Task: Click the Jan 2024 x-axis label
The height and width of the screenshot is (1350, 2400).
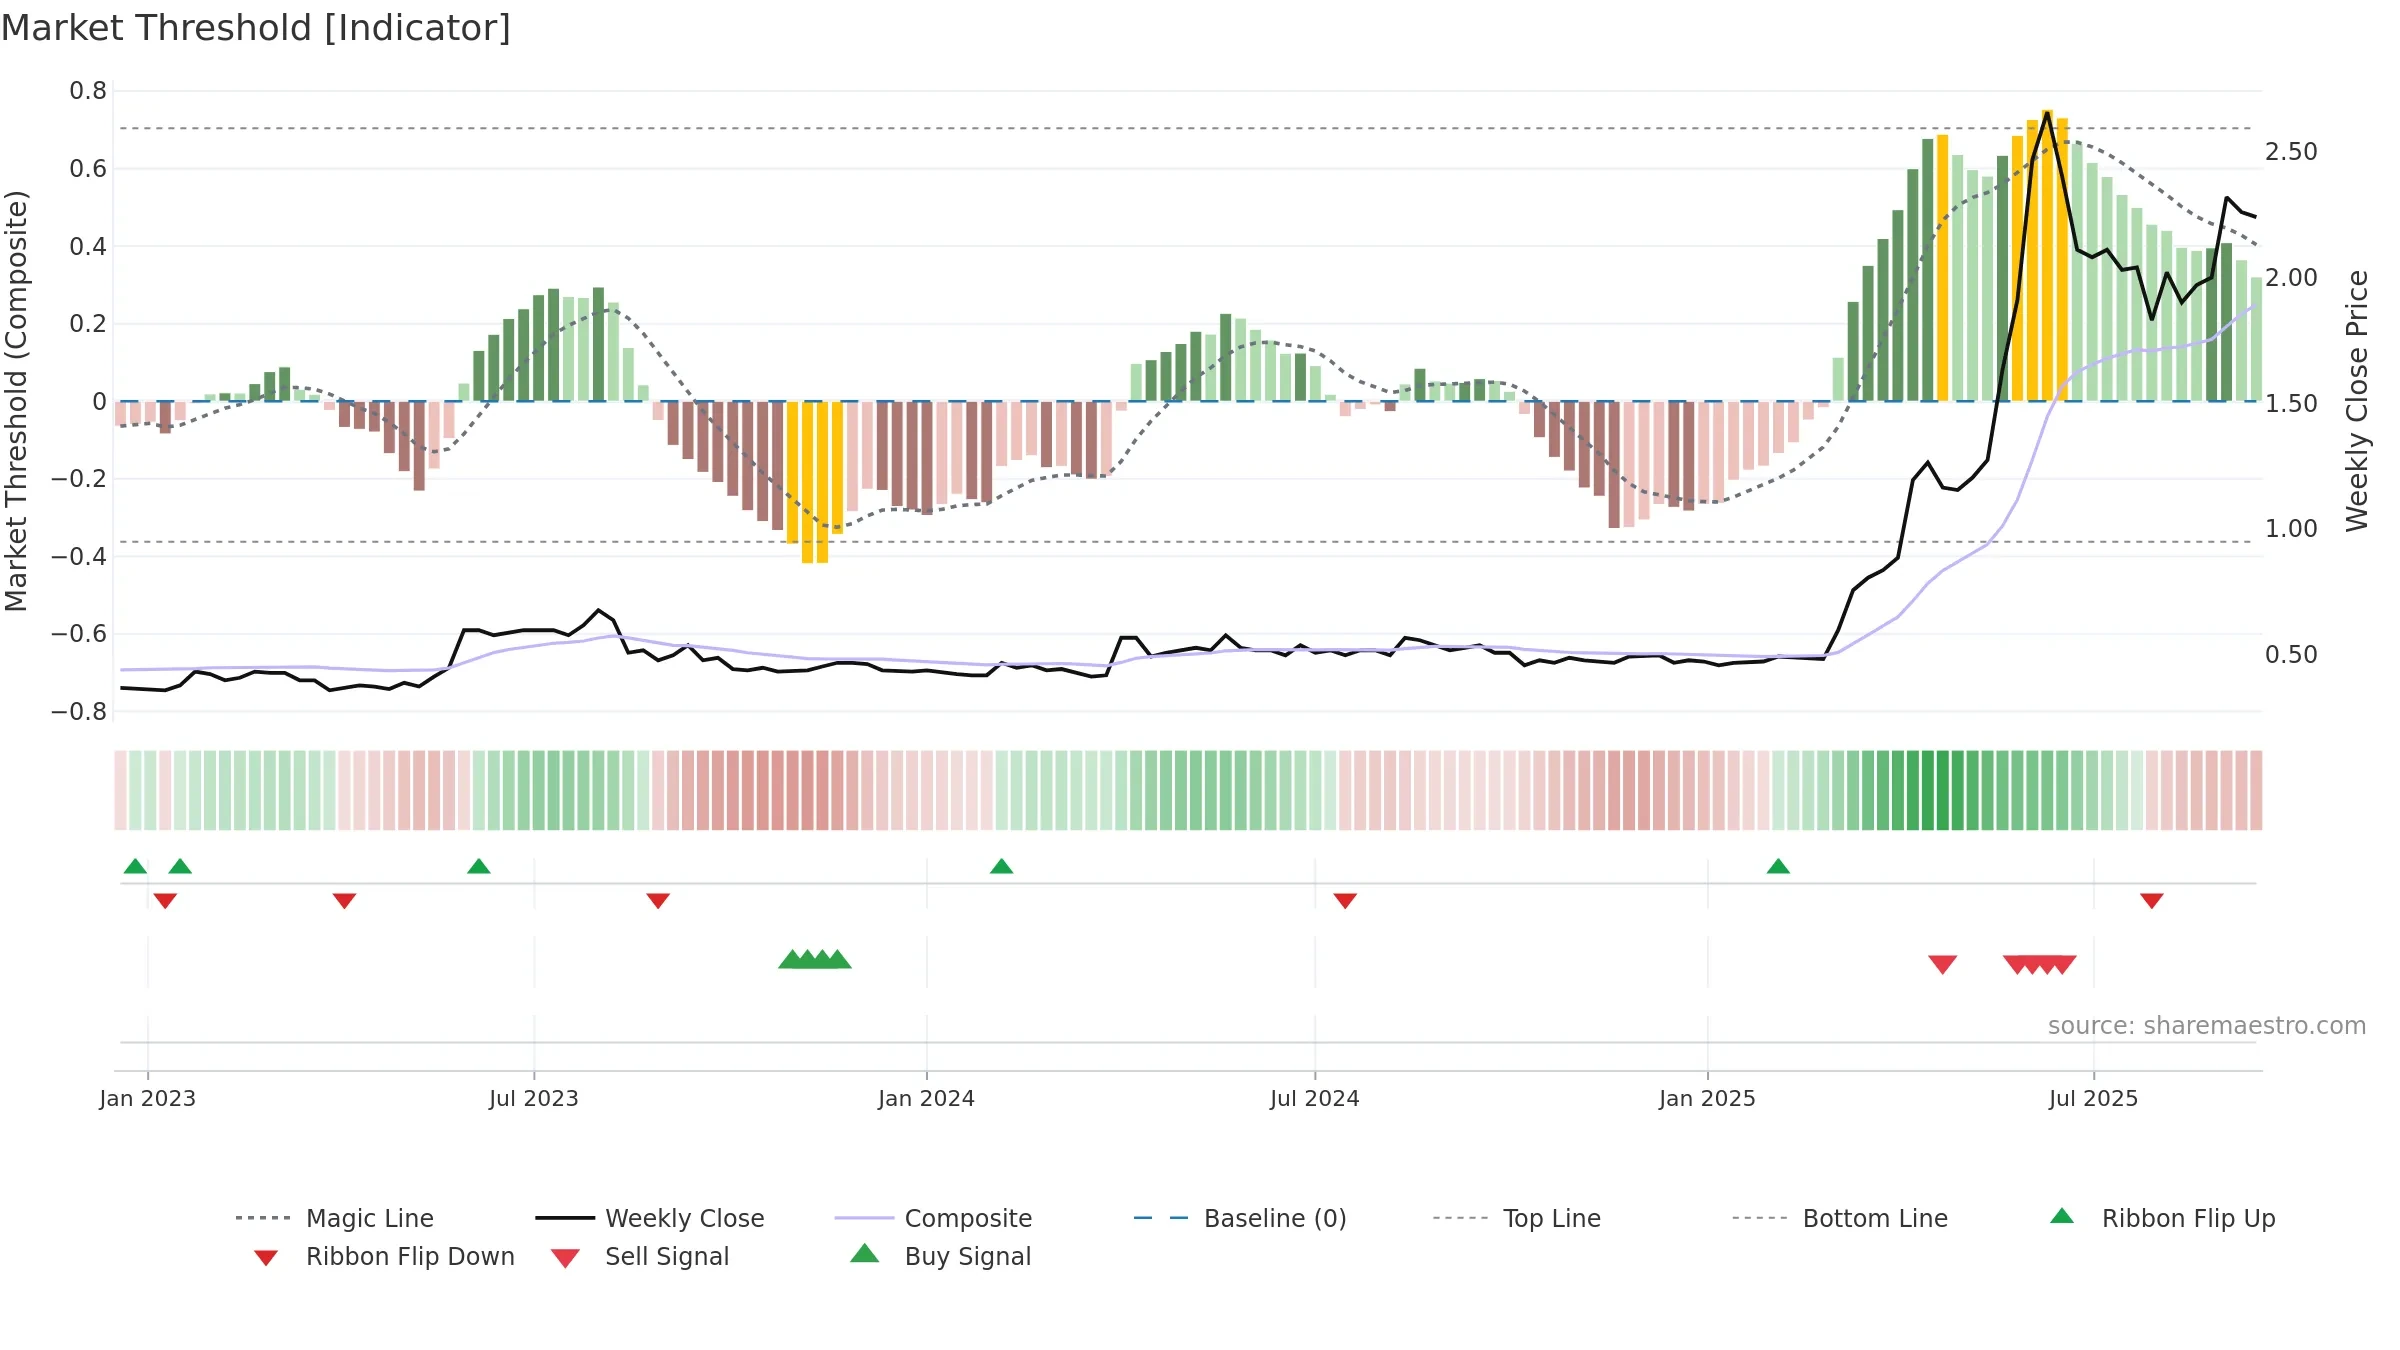Action: tap(927, 1098)
